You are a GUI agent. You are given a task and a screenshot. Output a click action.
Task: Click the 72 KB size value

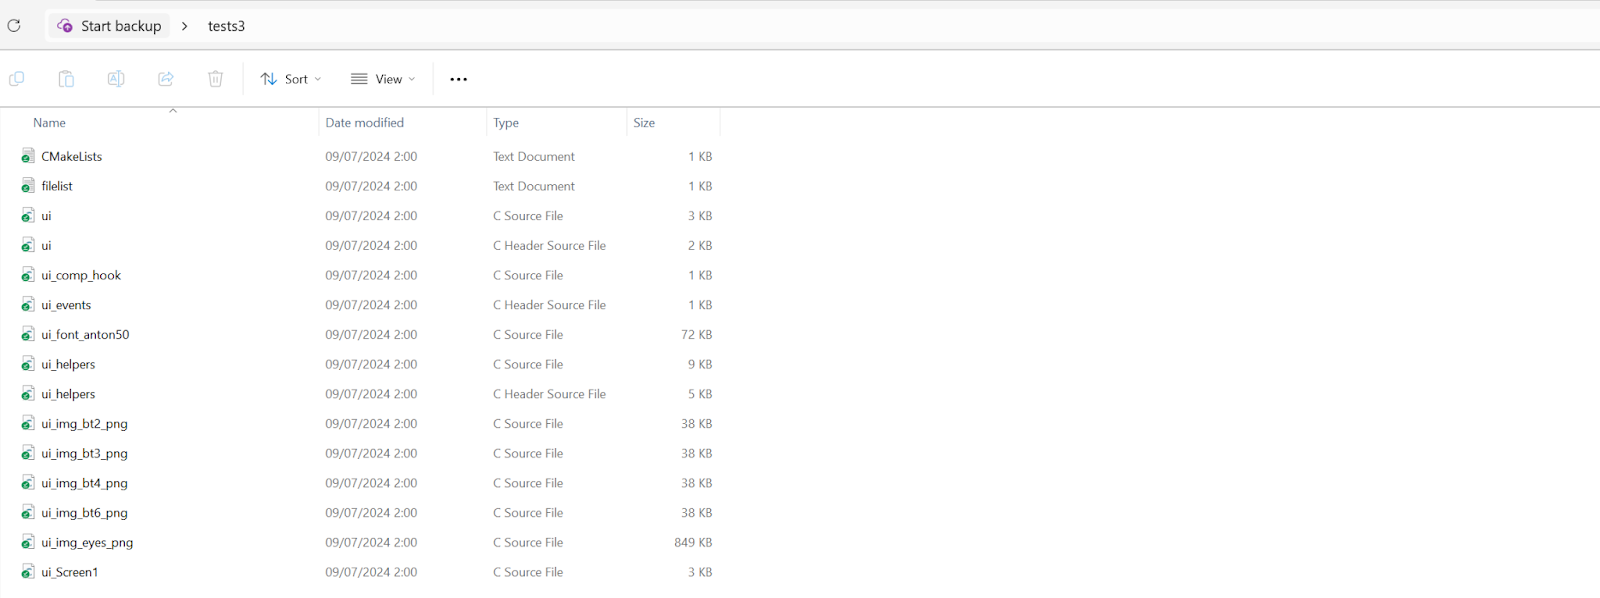coord(697,335)
